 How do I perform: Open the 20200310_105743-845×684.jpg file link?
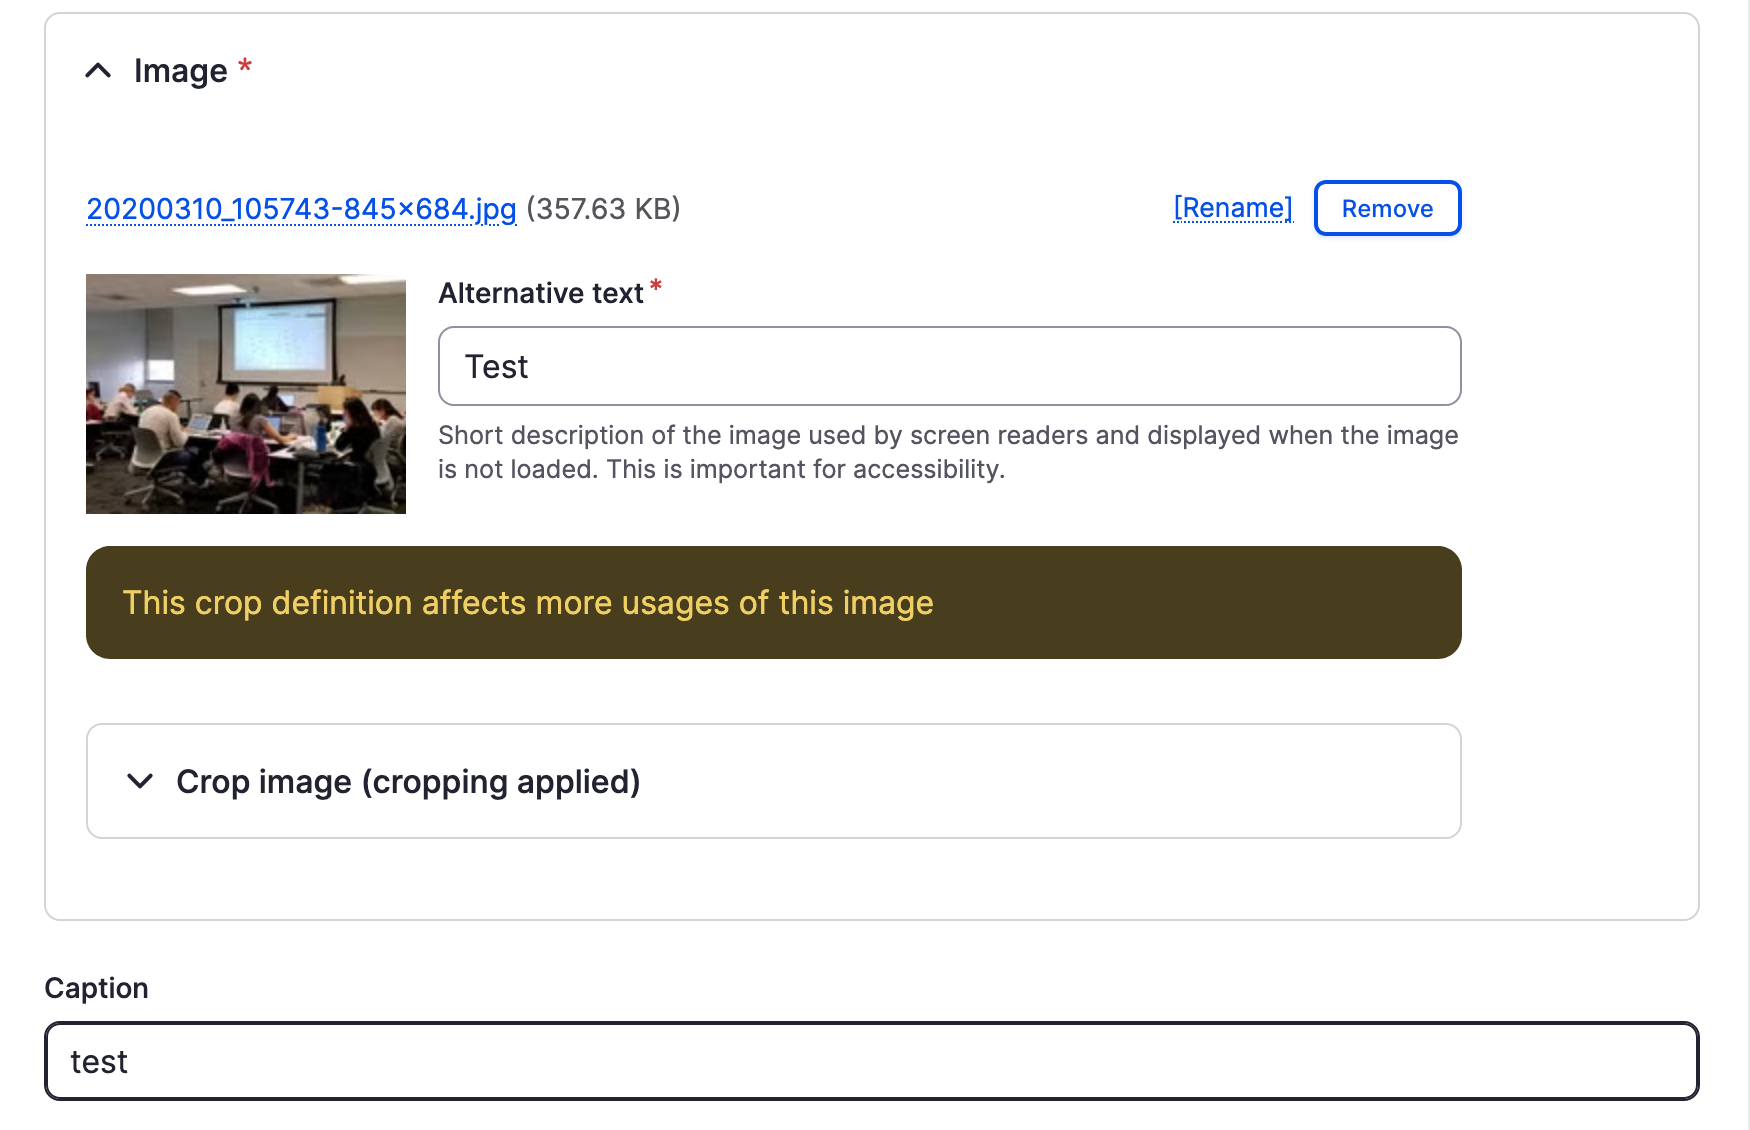pos(301,209)
